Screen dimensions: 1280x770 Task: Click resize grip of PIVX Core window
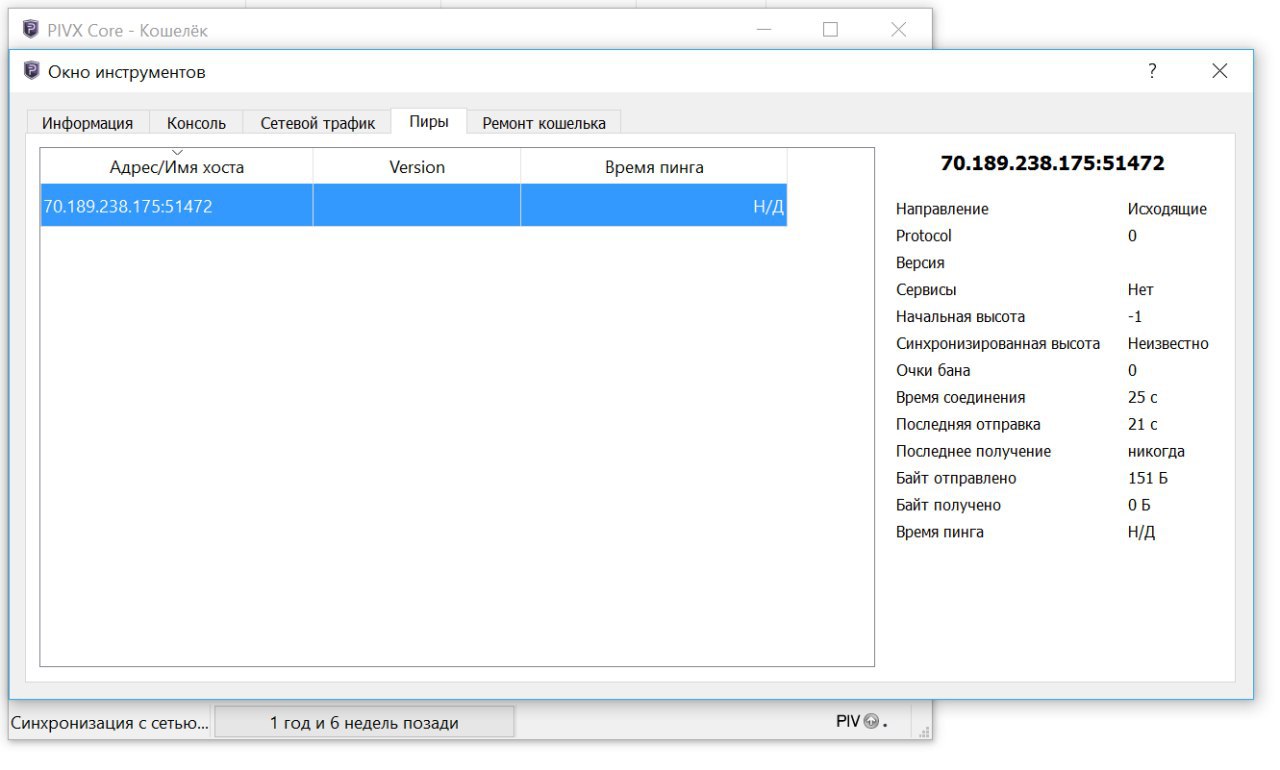tap(924, 732)
